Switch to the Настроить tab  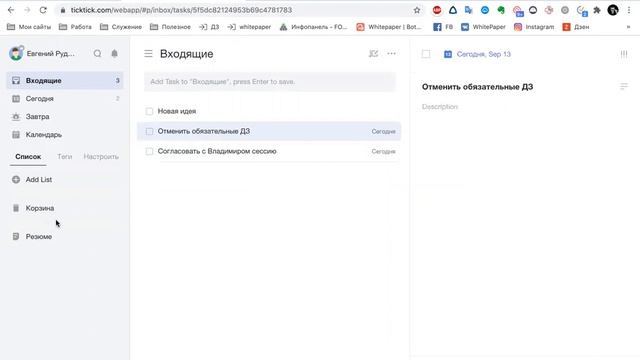click(101, 157)
